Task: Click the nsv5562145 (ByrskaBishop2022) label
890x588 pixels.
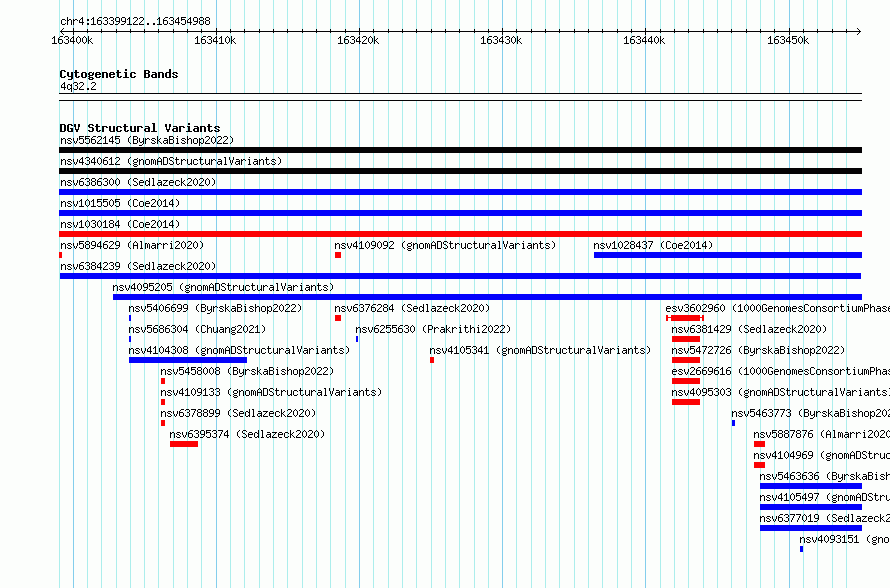Action: [147, 140]
